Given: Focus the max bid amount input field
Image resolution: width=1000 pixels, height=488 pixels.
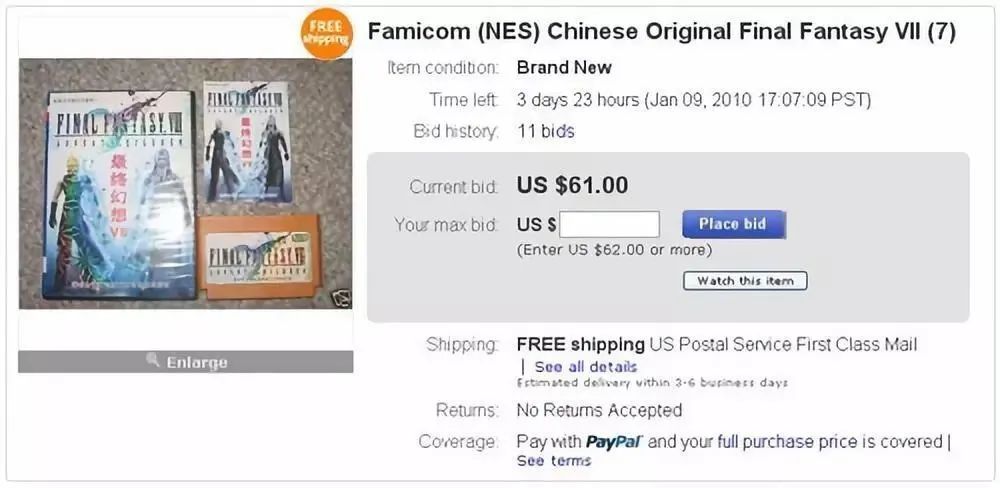Looking at the screenshot, I should click(x=609, y=224).
